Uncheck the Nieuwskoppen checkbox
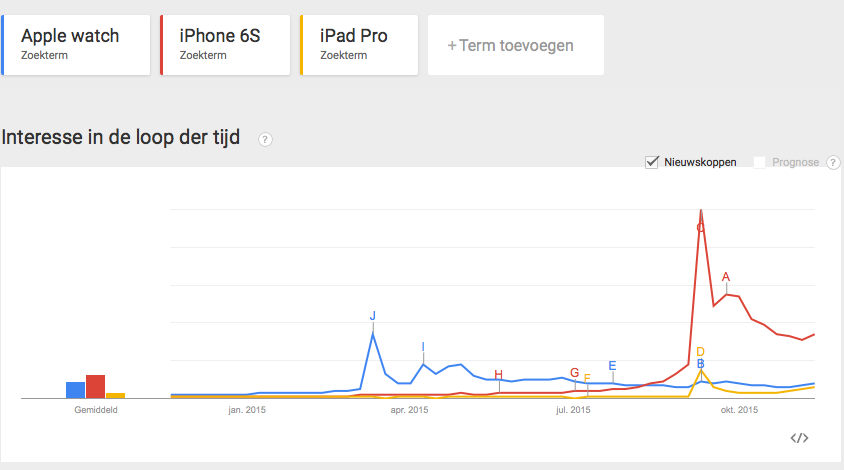The width and height of the screenshot is (844, 470). (x=653, y=162)
